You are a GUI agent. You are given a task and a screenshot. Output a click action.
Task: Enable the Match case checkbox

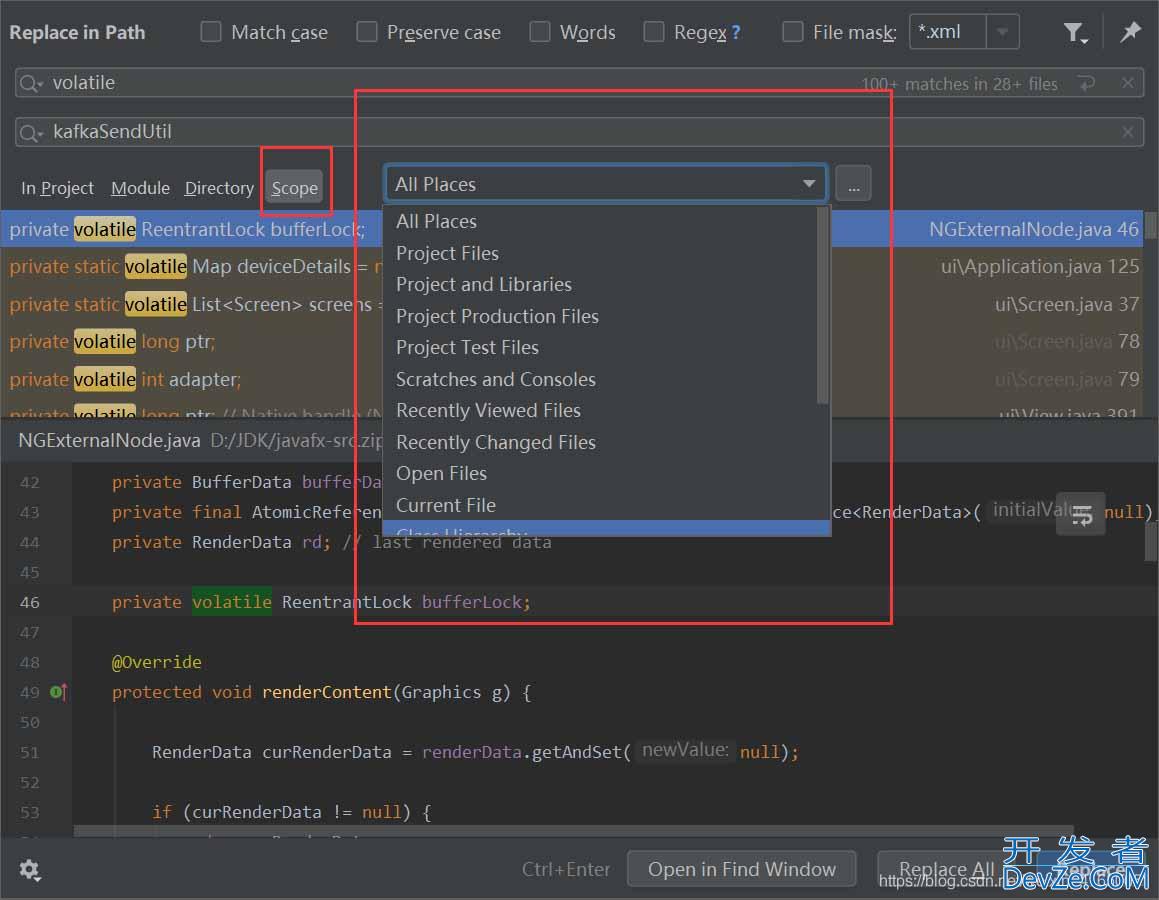211,32
